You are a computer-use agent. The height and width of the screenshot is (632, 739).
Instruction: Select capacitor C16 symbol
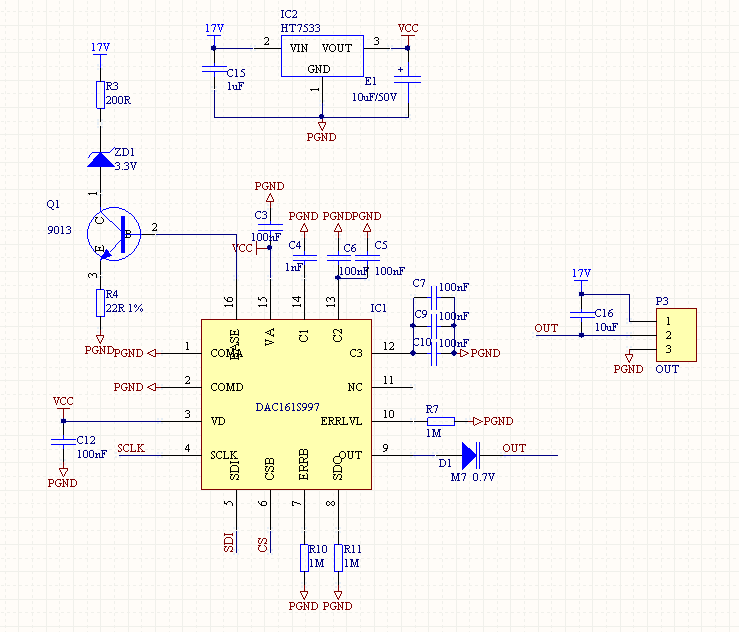582,315
